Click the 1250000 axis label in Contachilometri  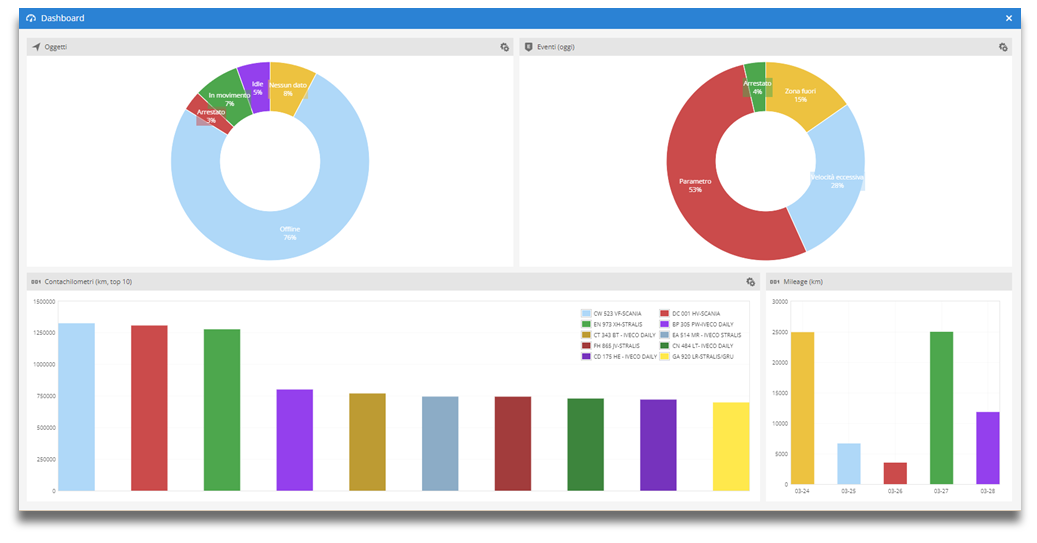tap(44, 333)
